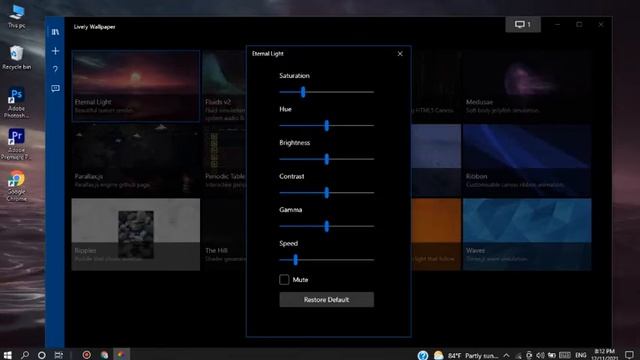
Task: Adjust the Gamma slider
Action: [326, 226]
